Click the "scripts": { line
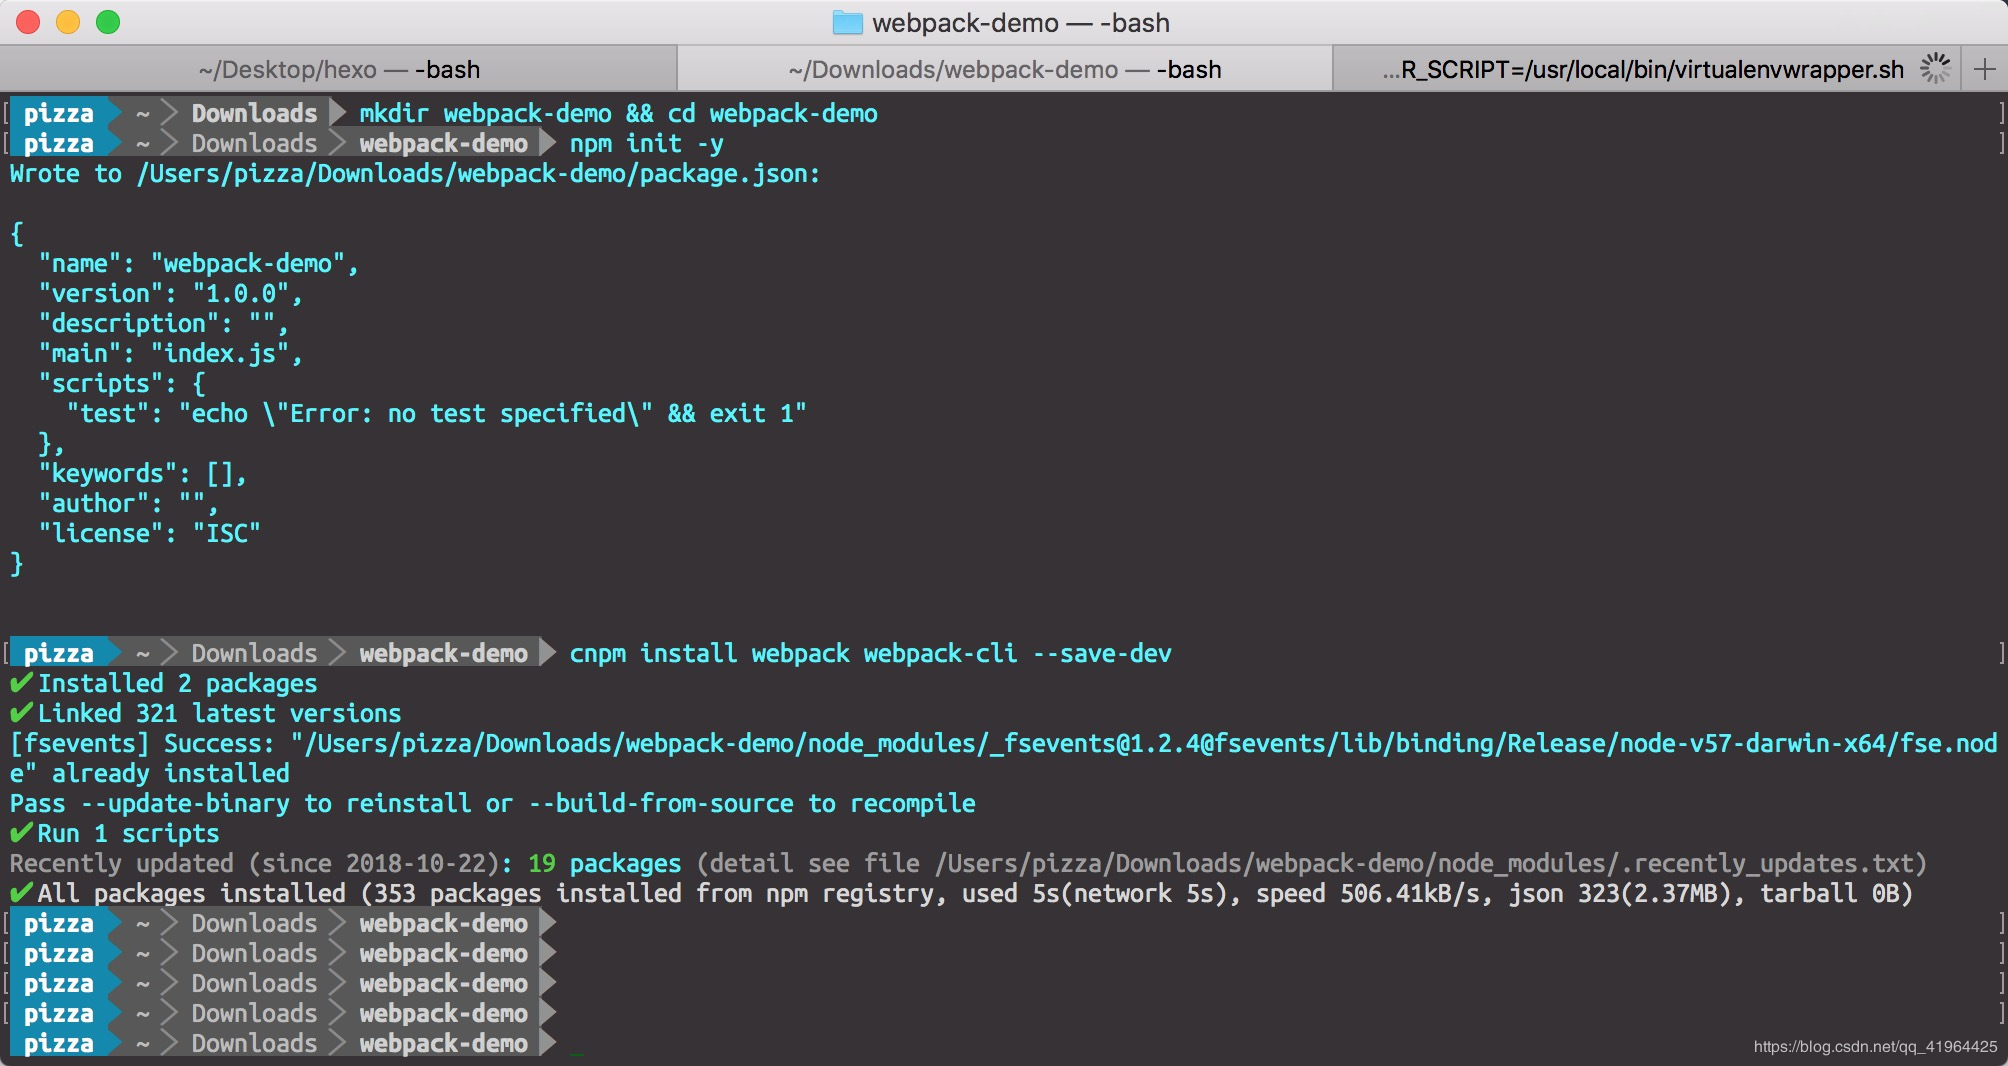The width and height of the screenshot is (2008, 1066). click(x=121, y=384)
